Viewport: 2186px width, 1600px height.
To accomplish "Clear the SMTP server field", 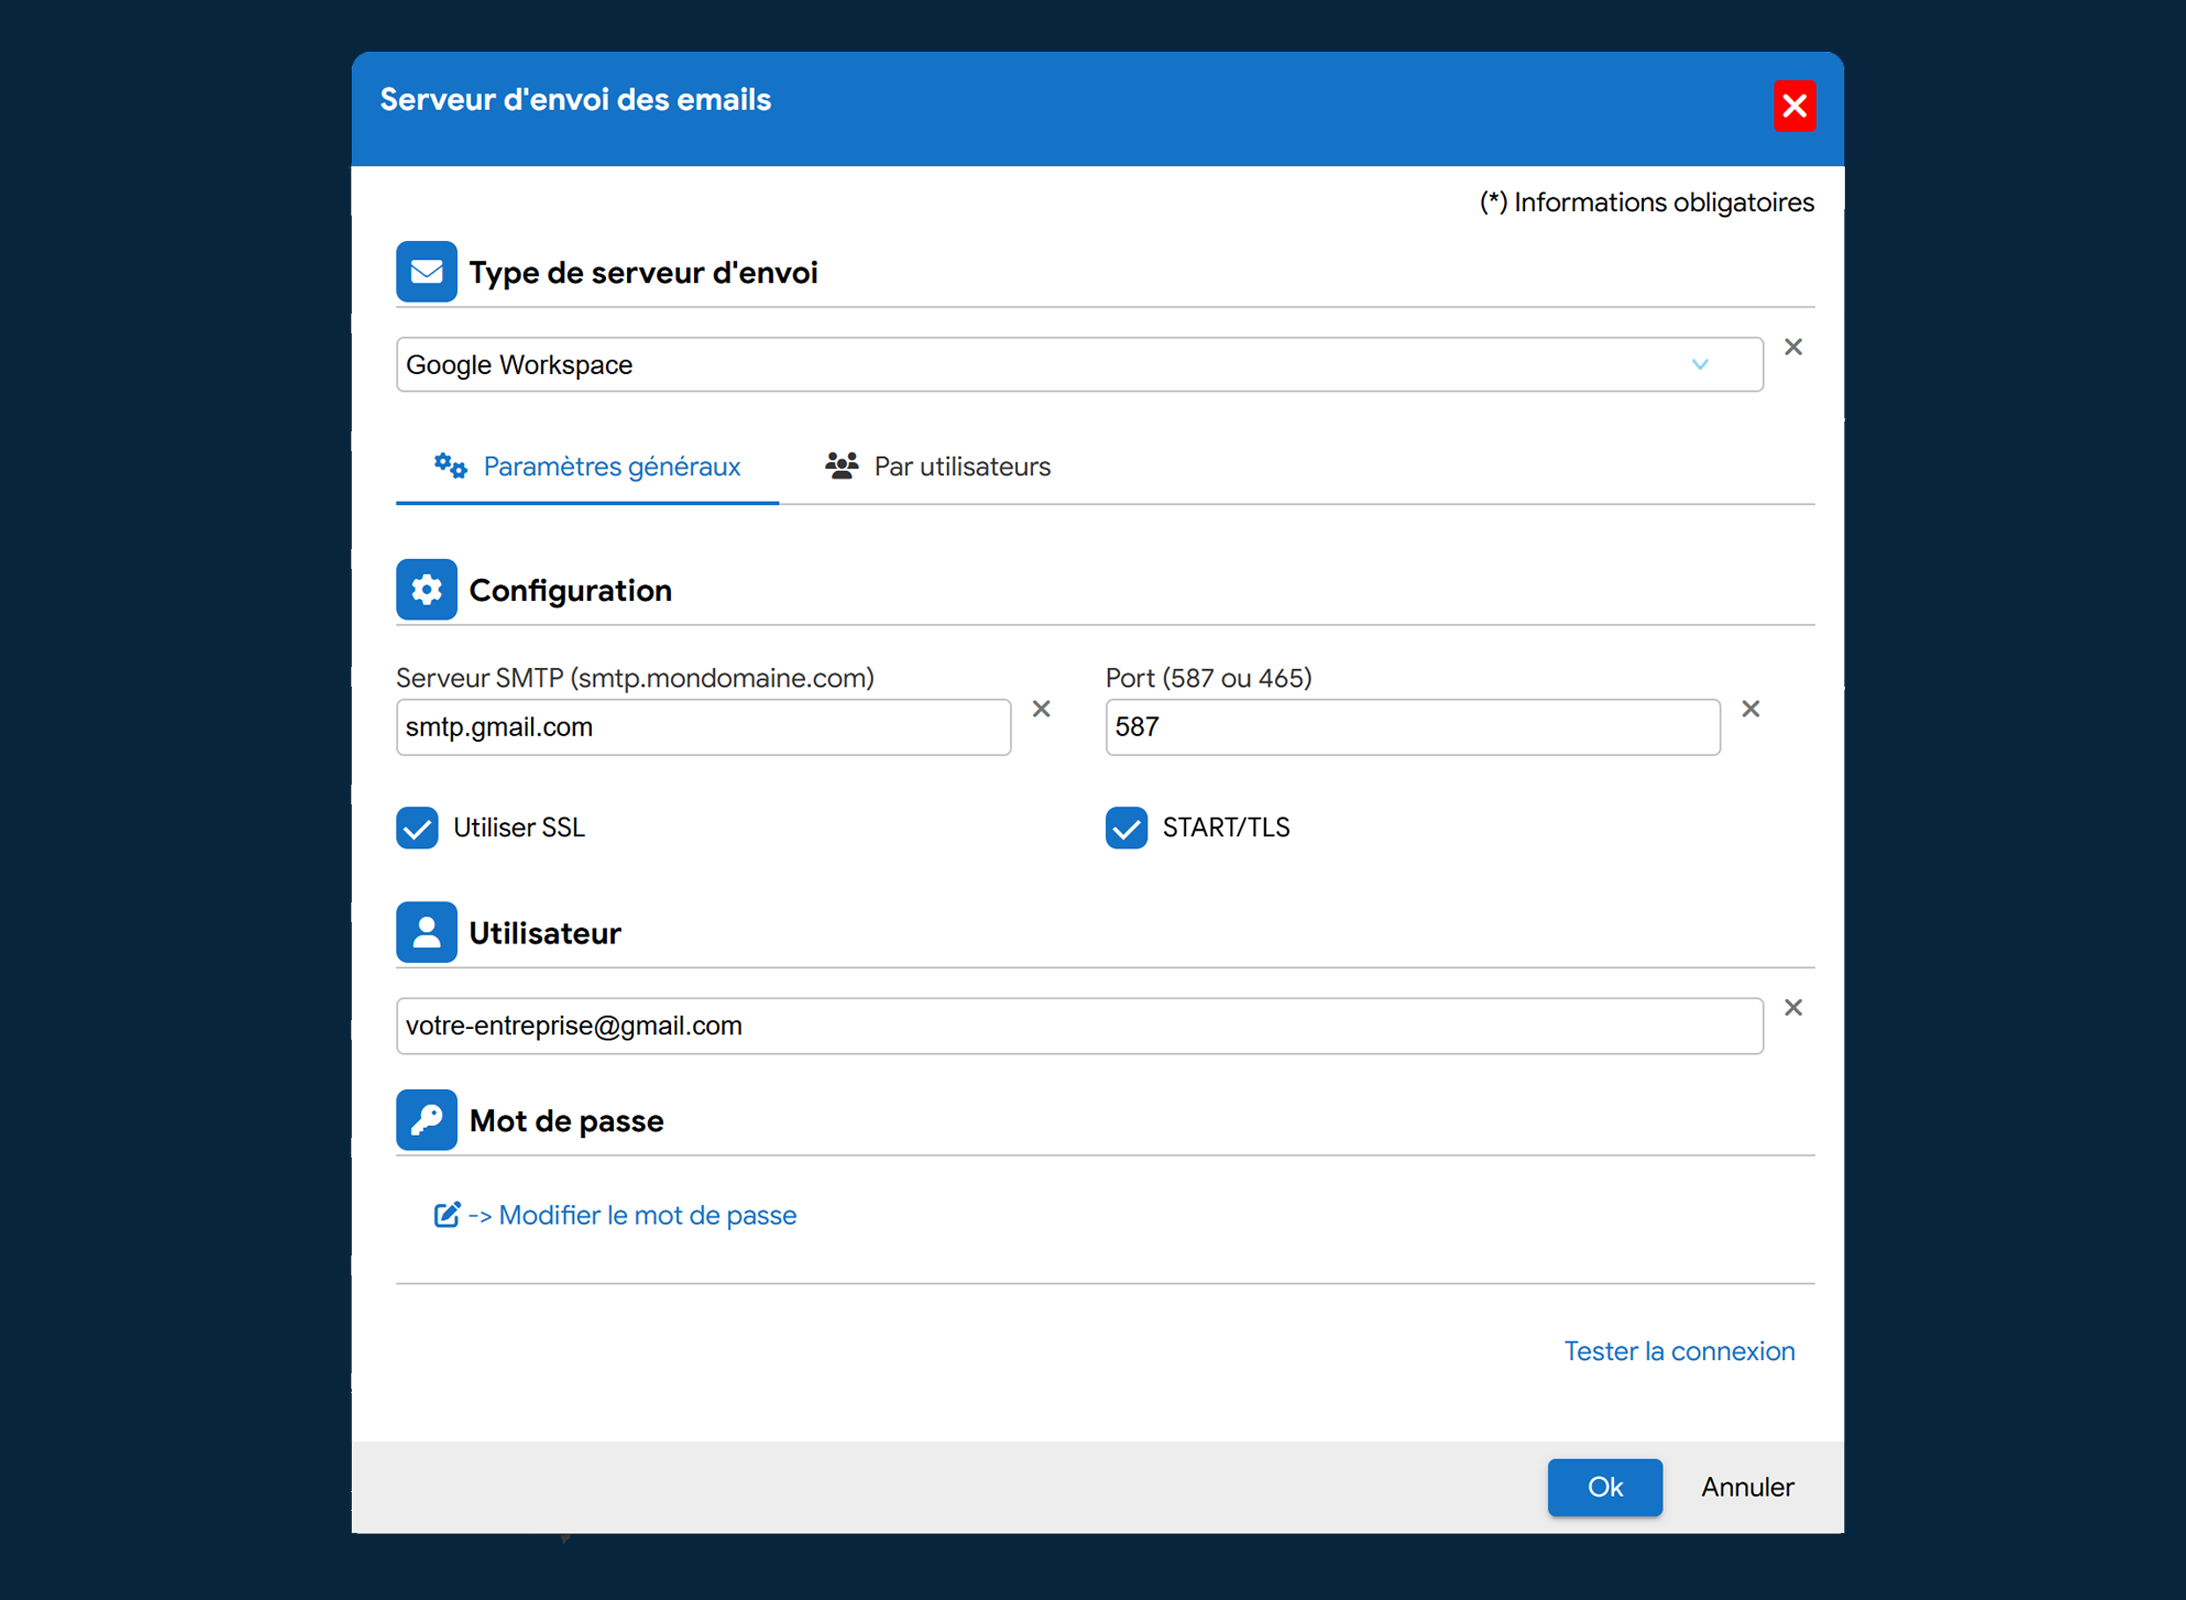I will click(1041, 709).
